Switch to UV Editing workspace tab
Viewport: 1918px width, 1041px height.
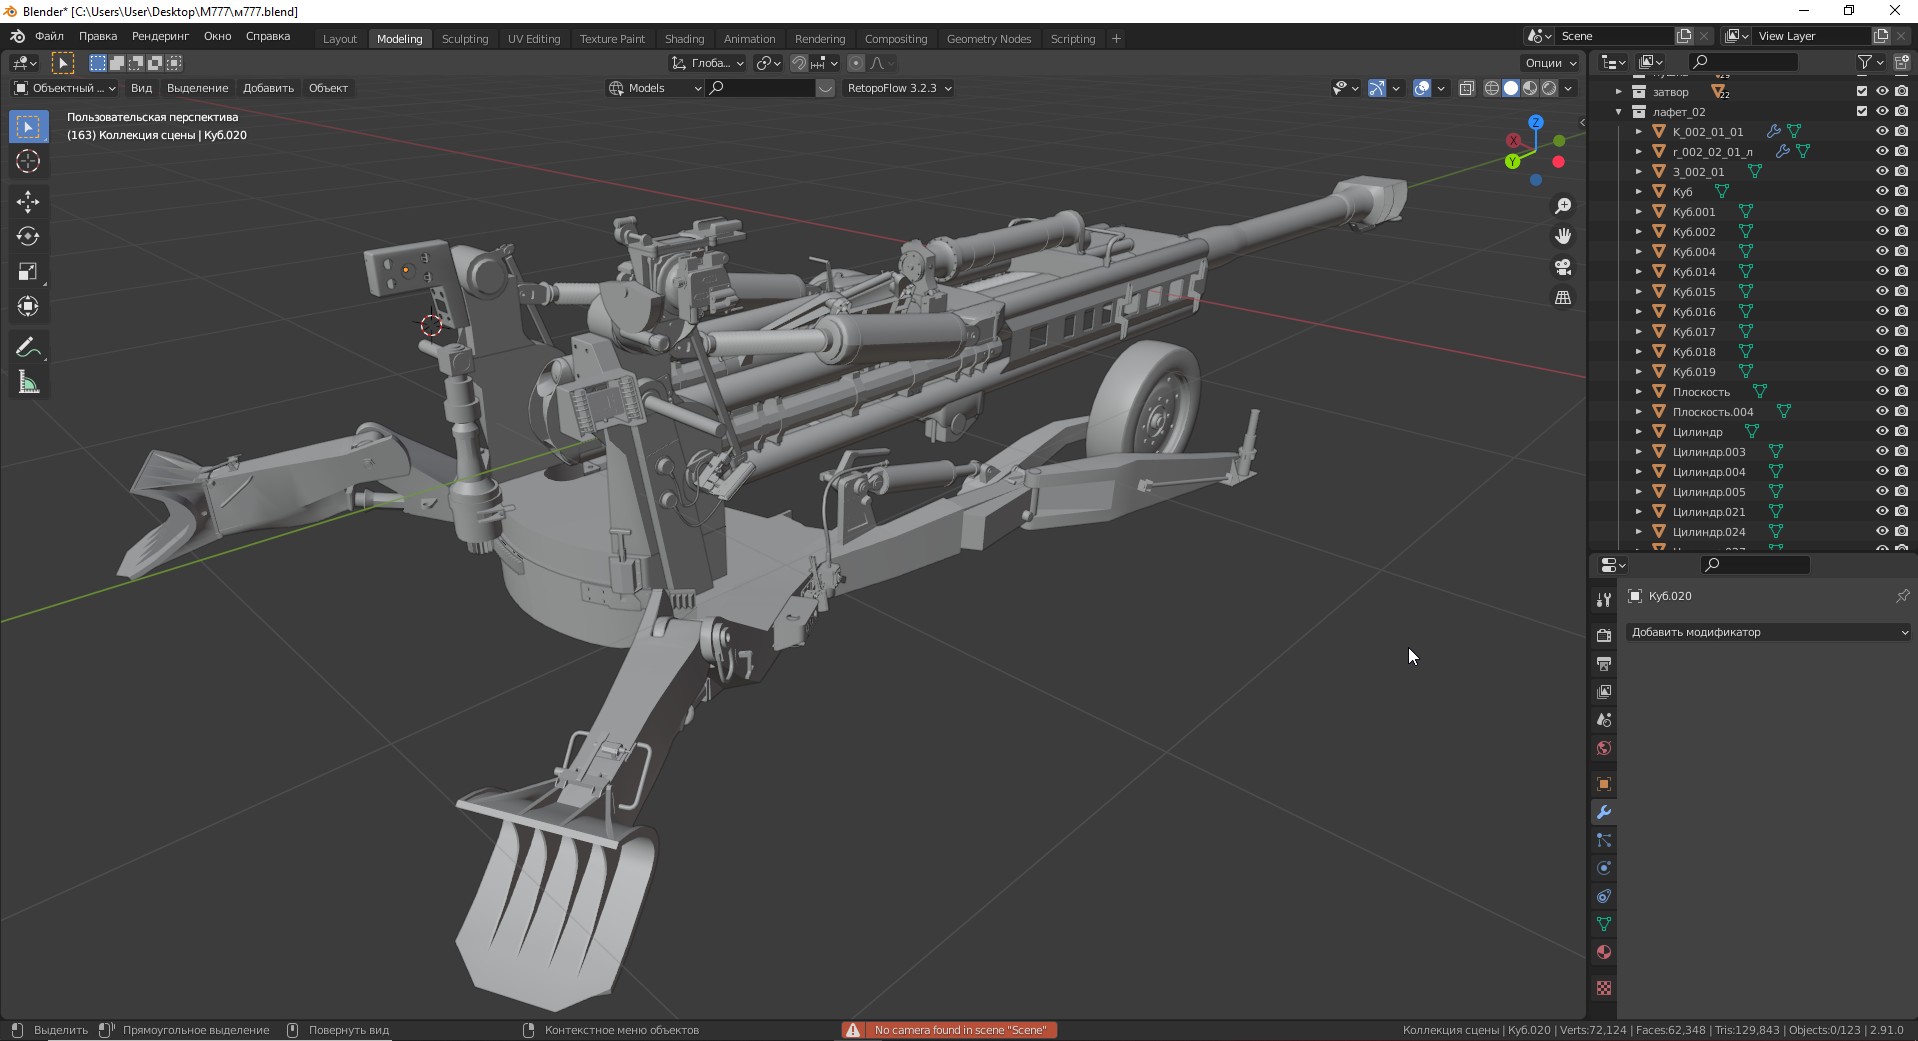[533, 39]
